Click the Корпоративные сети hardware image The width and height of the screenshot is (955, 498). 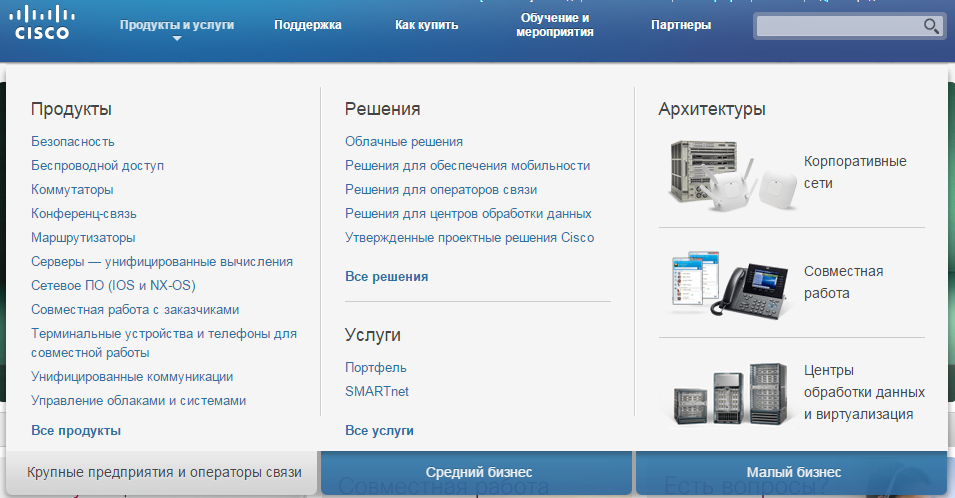733,175
